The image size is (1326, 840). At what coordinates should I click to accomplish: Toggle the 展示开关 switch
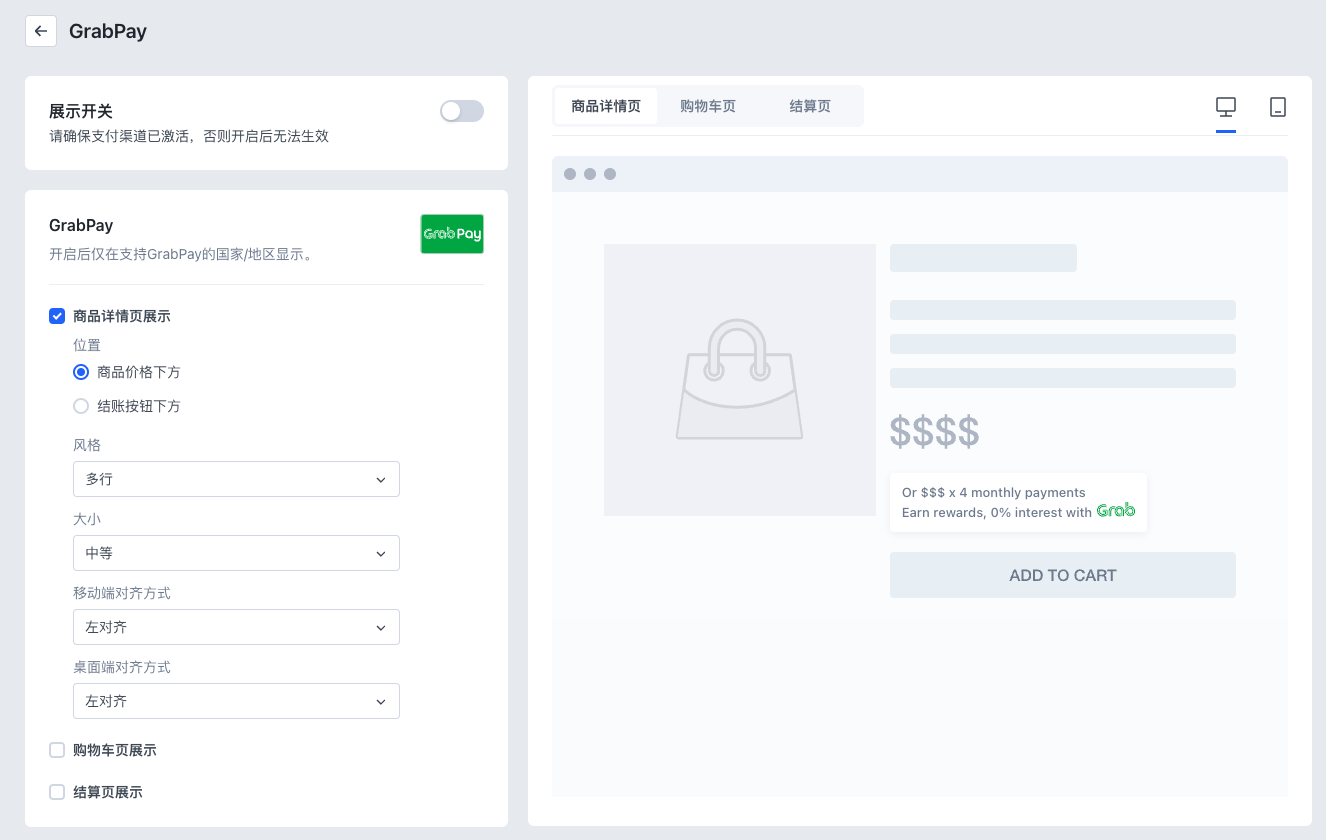(462, 111)
